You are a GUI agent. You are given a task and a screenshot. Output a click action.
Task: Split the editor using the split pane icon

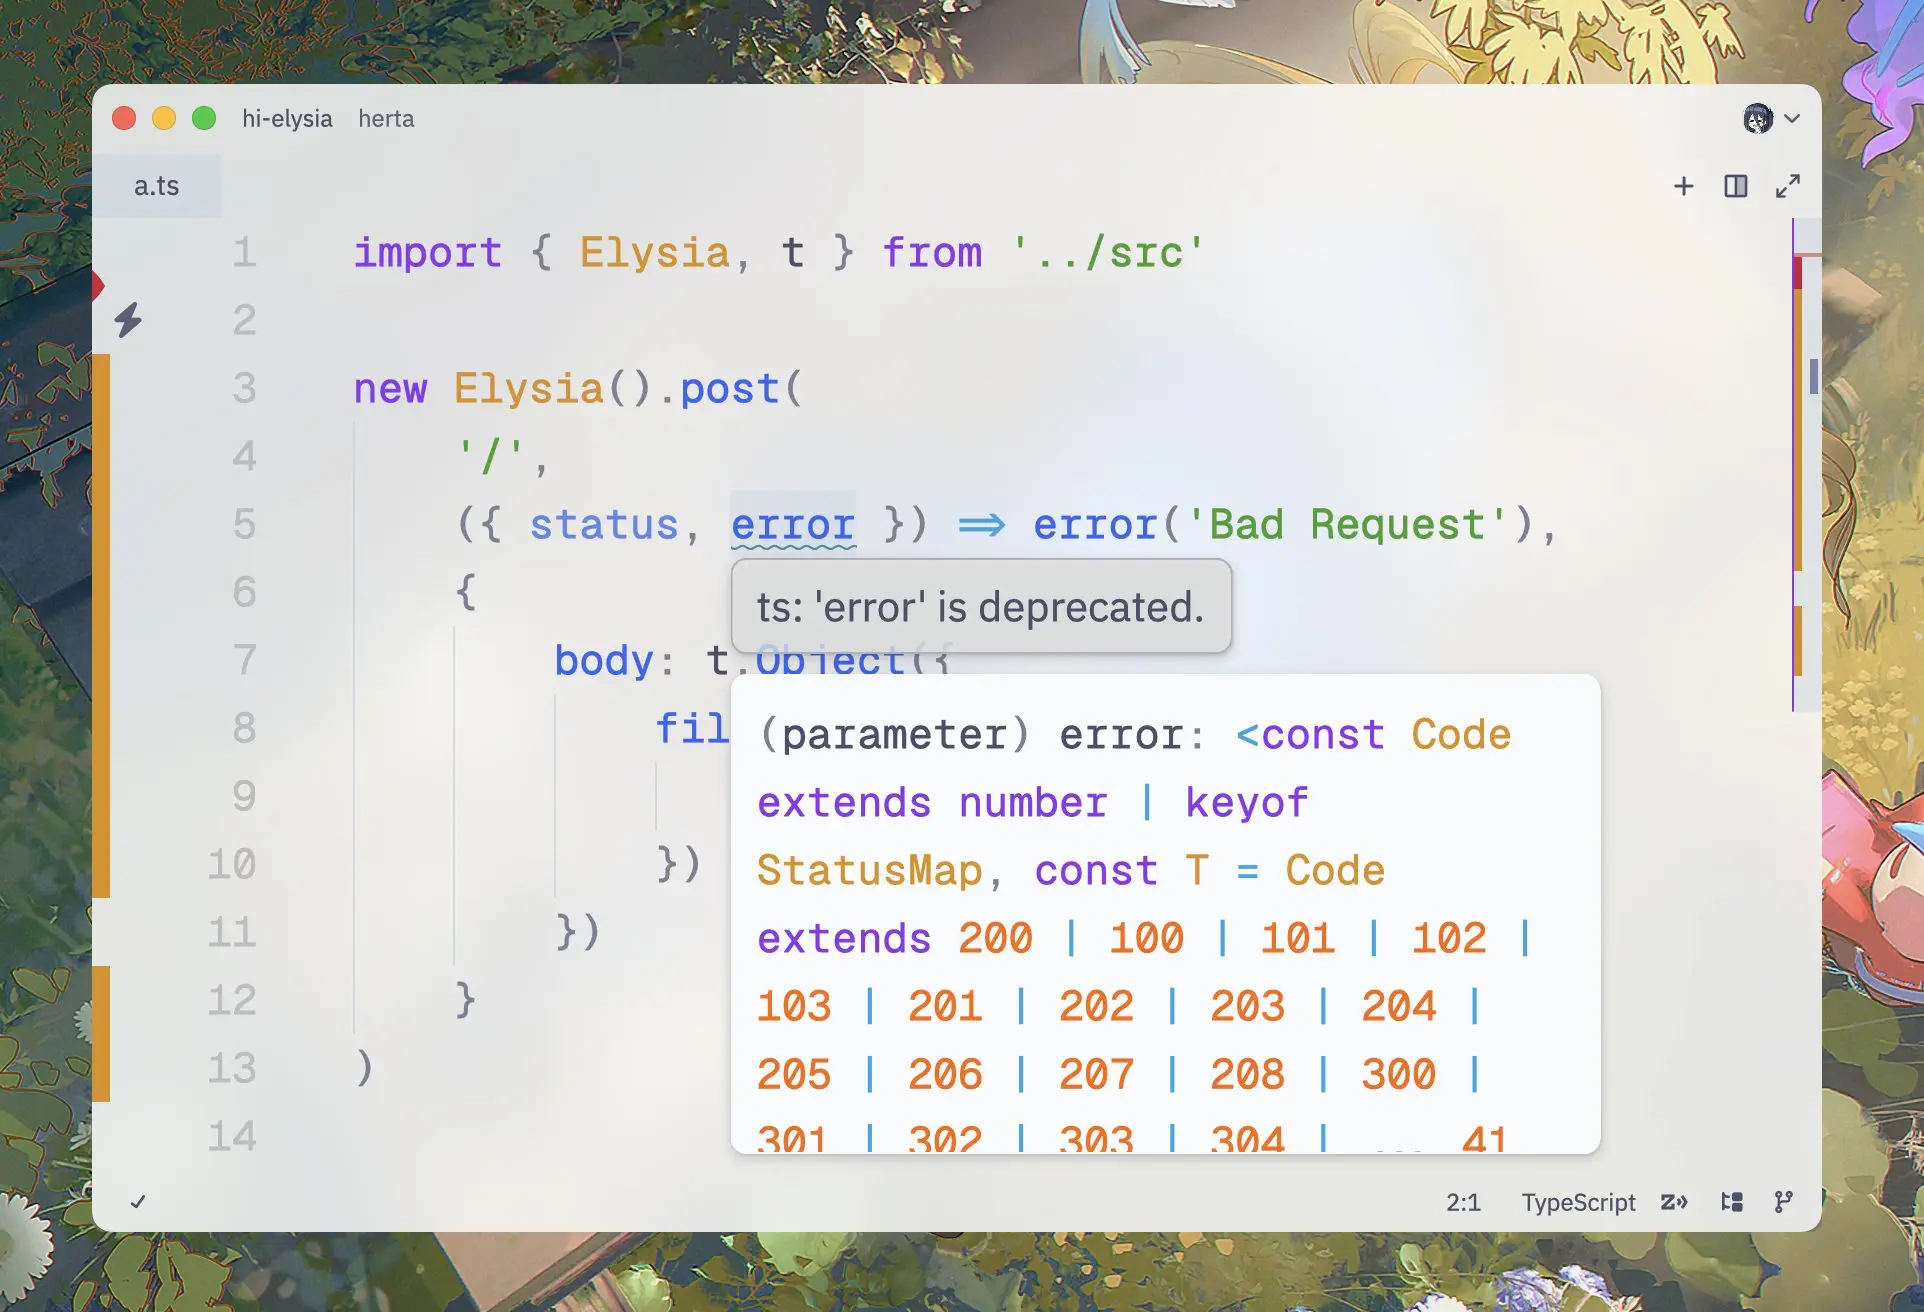click(x=1736, y=186)
